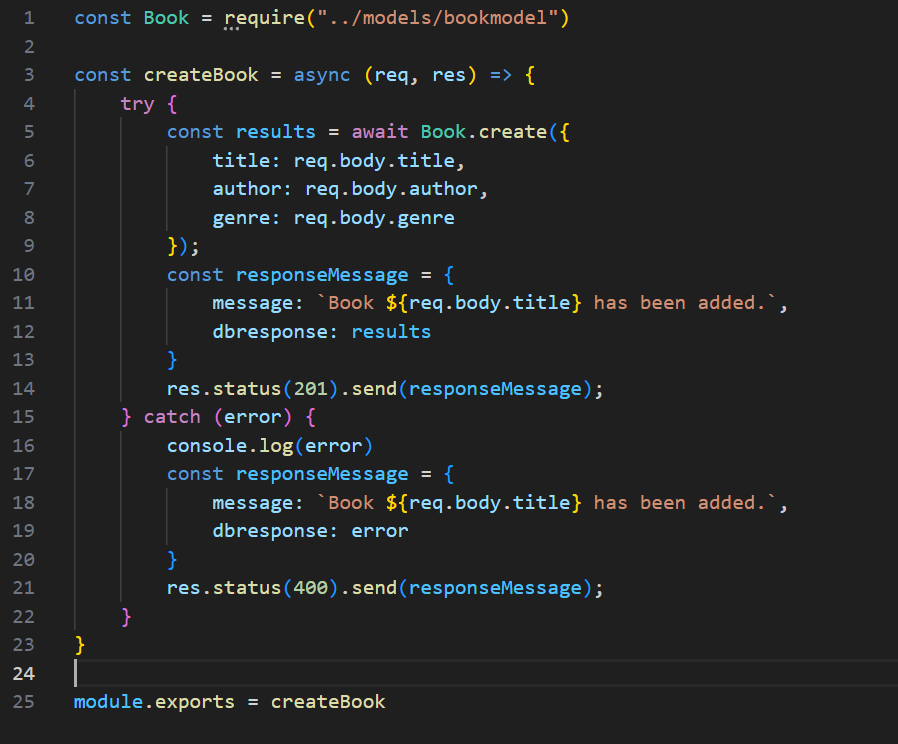Click the 400 status code
This screenshot has height=744, width=898.
(x=310, y=588)
